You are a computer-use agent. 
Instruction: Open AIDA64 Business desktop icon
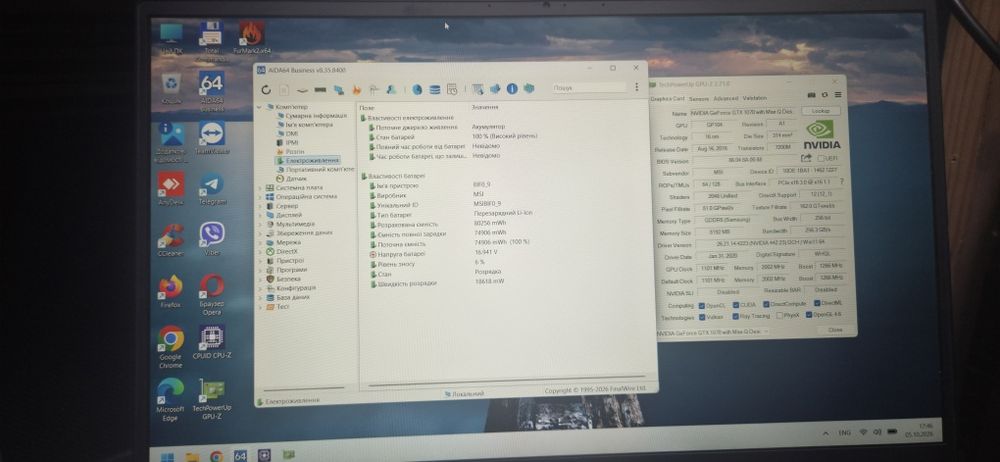point(211,91)
